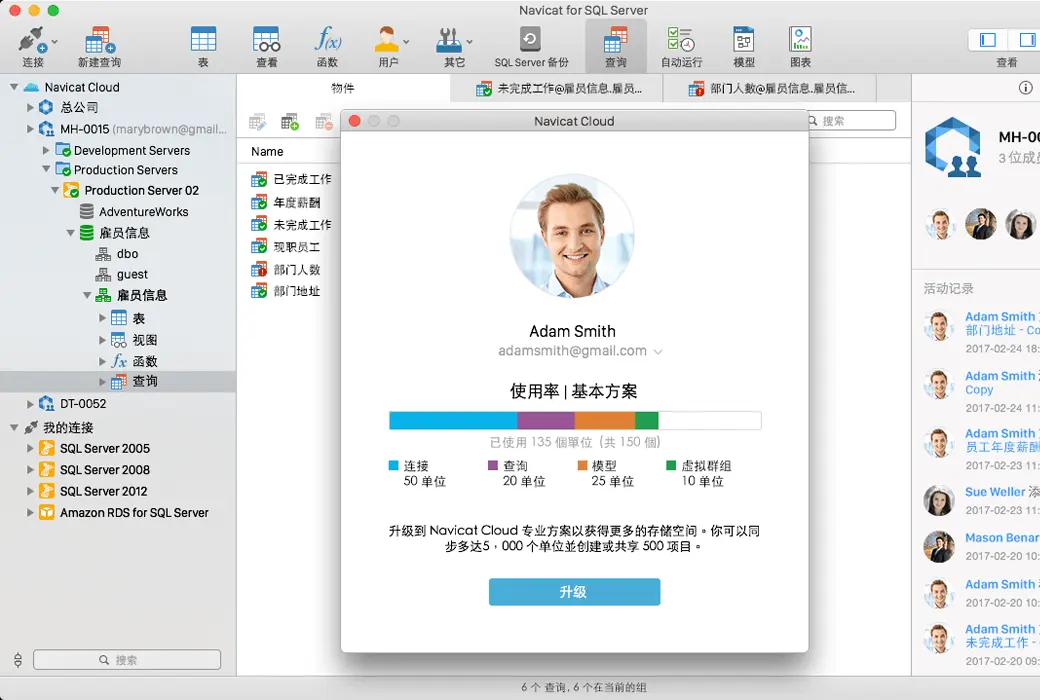This screenshot has height=700, width=1040.
Task: Select SQL Server 2012 connection
Action: [93, 492]
